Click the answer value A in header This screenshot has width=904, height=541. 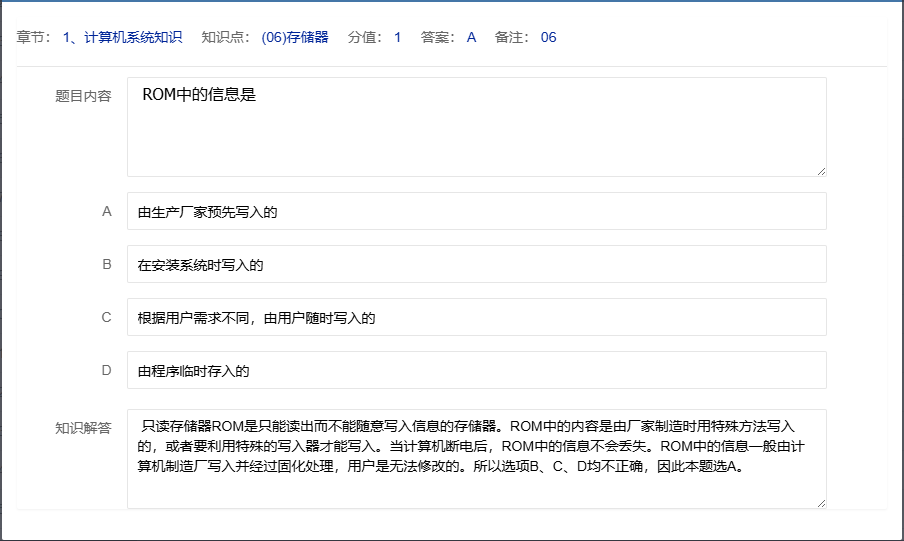(471, 38)
